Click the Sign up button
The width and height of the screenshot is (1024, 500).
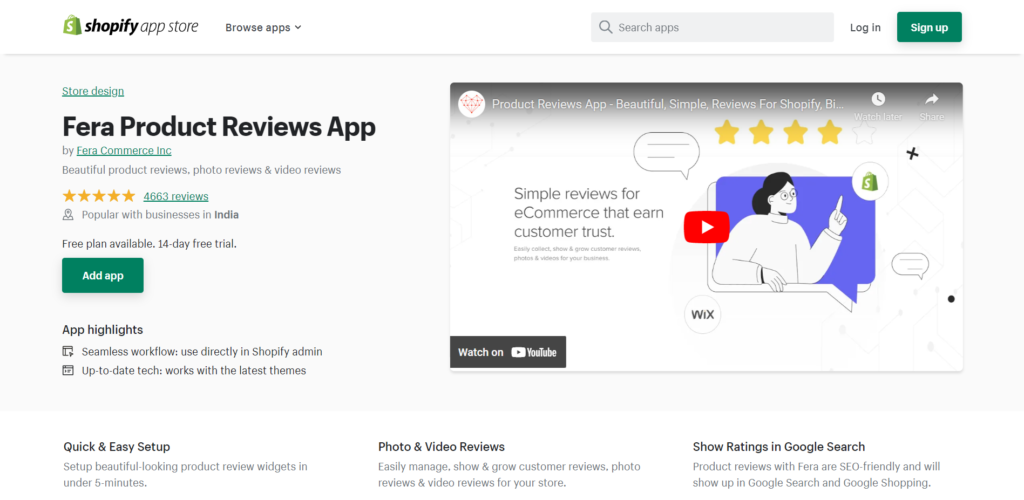[x=929, y=27]
